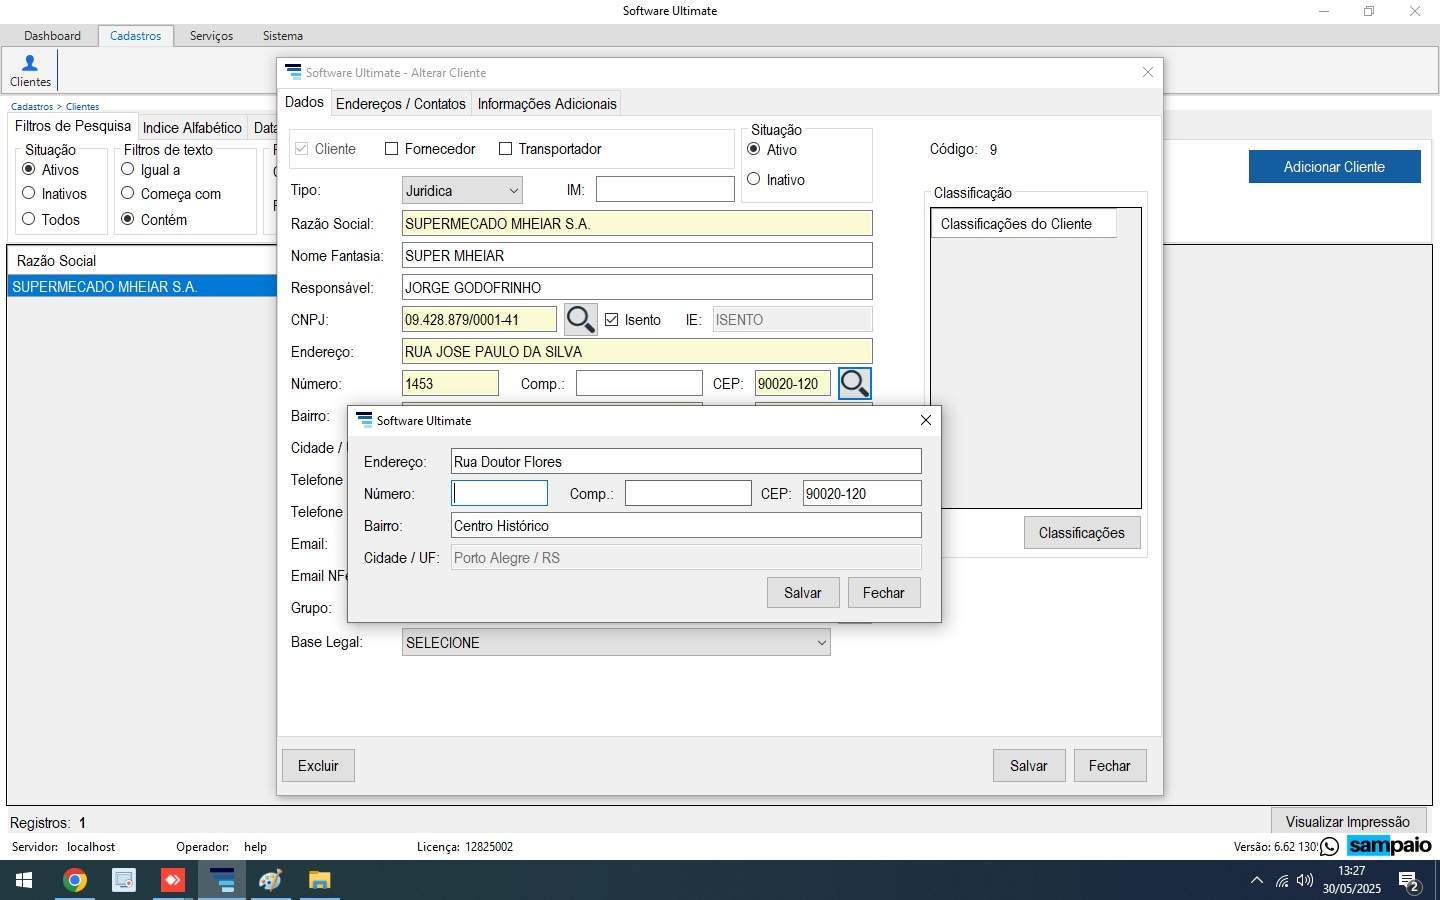
Task: Select Inativos filter radio button
Action: coord(28,193)
